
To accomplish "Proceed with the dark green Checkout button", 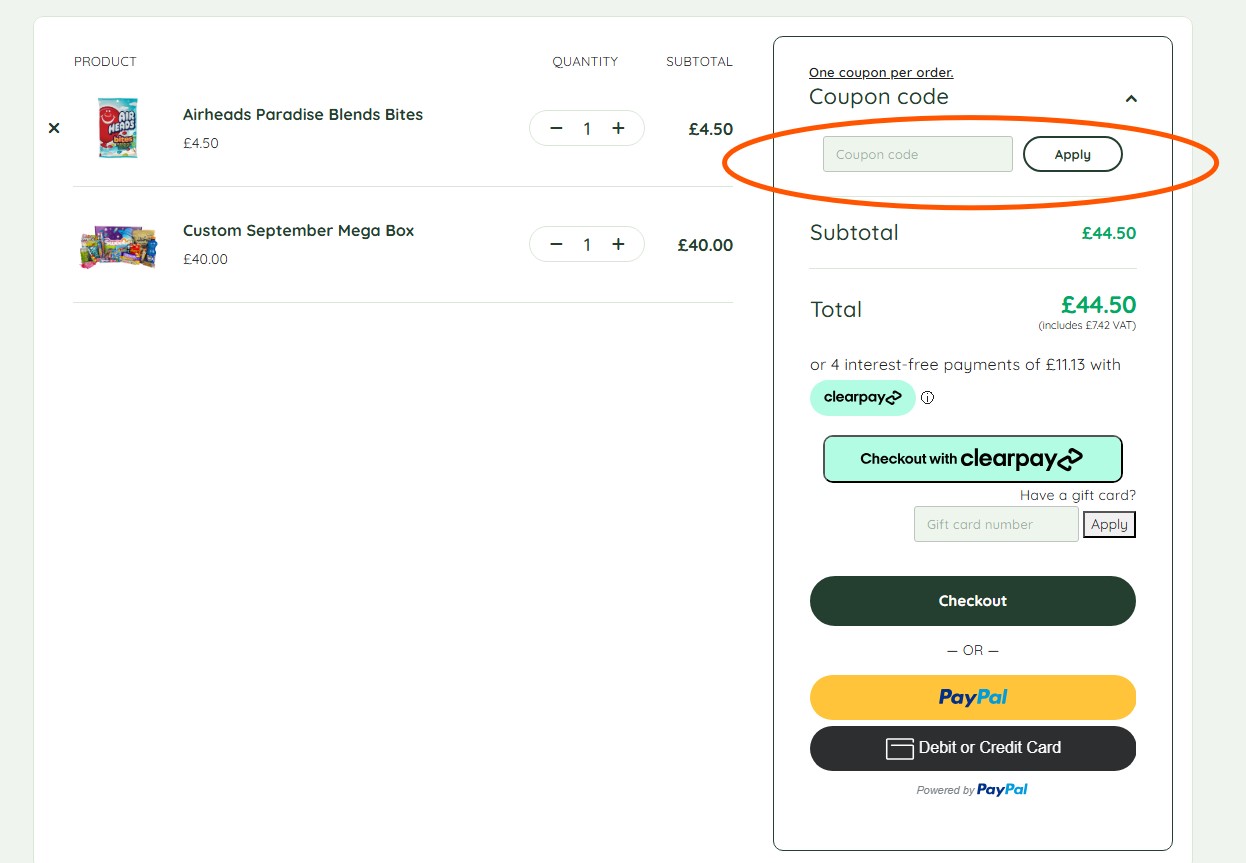I will (x=973, y=601).
